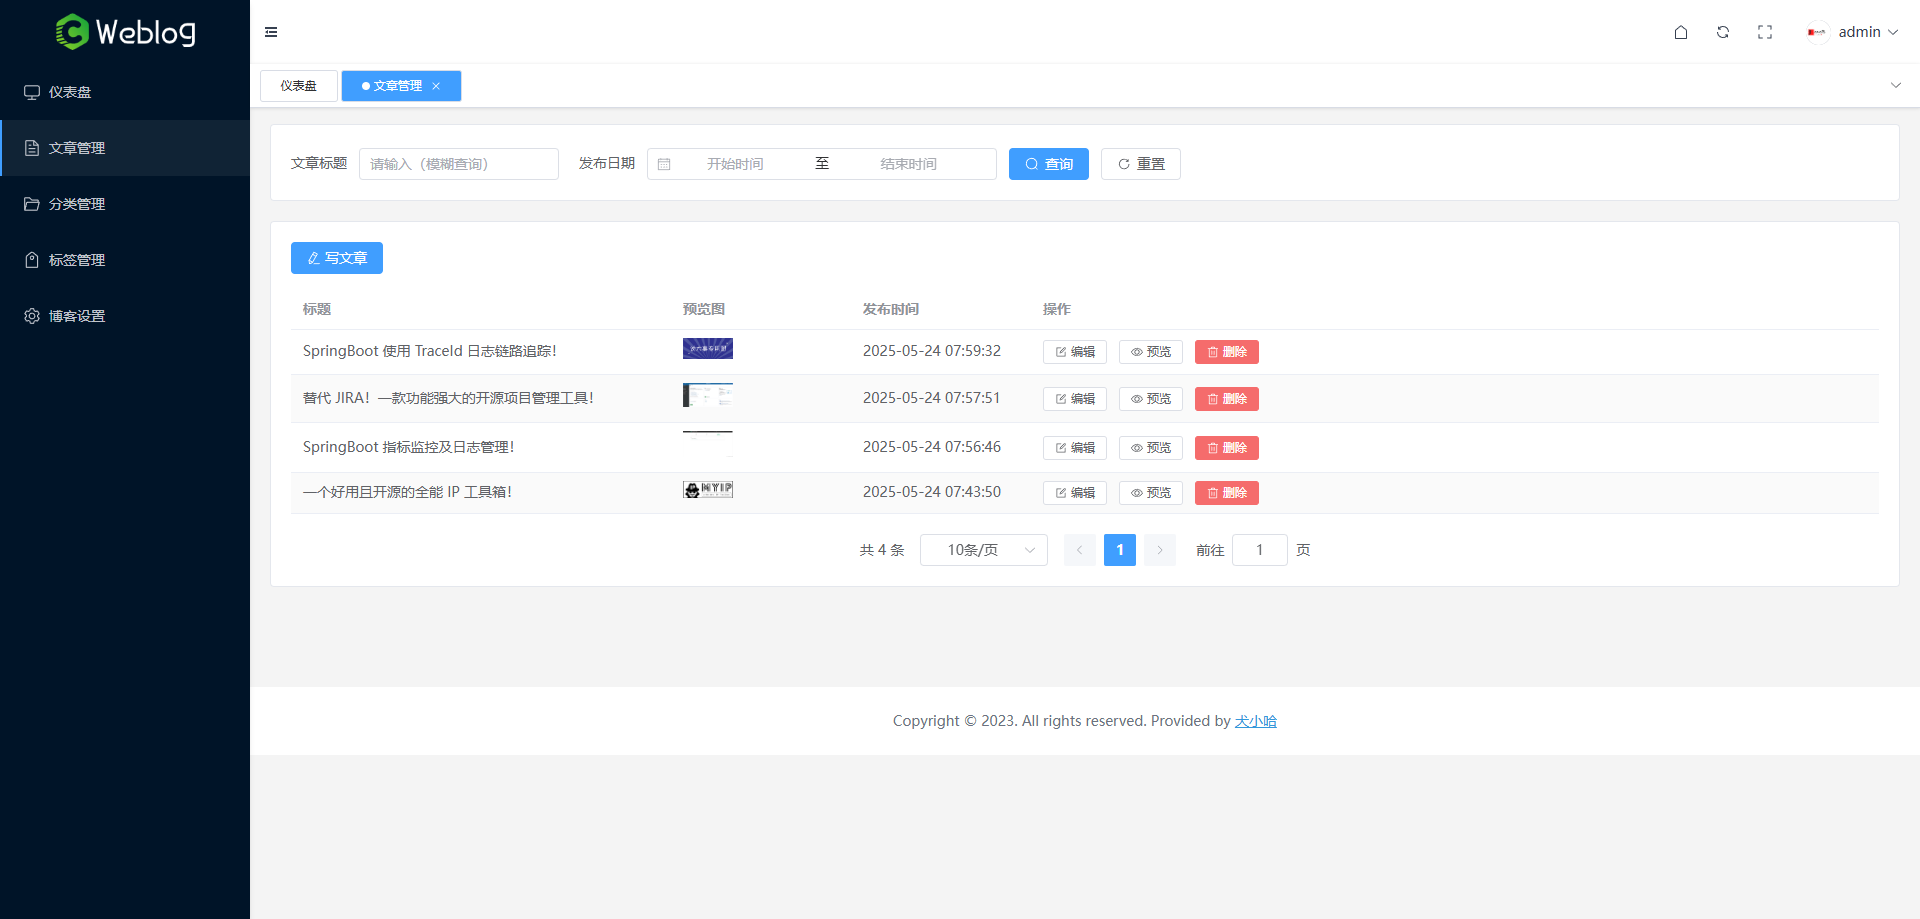
Task: Open the admin user dropdown
Action: 1867,32
